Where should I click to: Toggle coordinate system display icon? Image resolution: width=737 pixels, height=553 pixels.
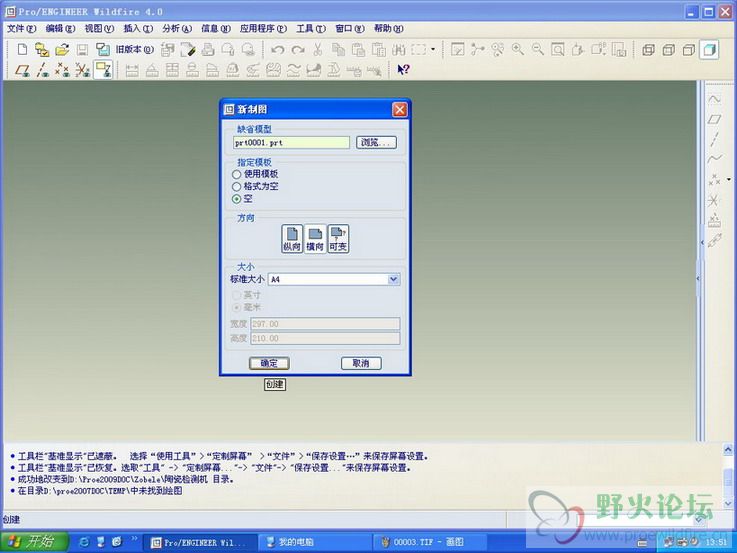coord(82,70)
